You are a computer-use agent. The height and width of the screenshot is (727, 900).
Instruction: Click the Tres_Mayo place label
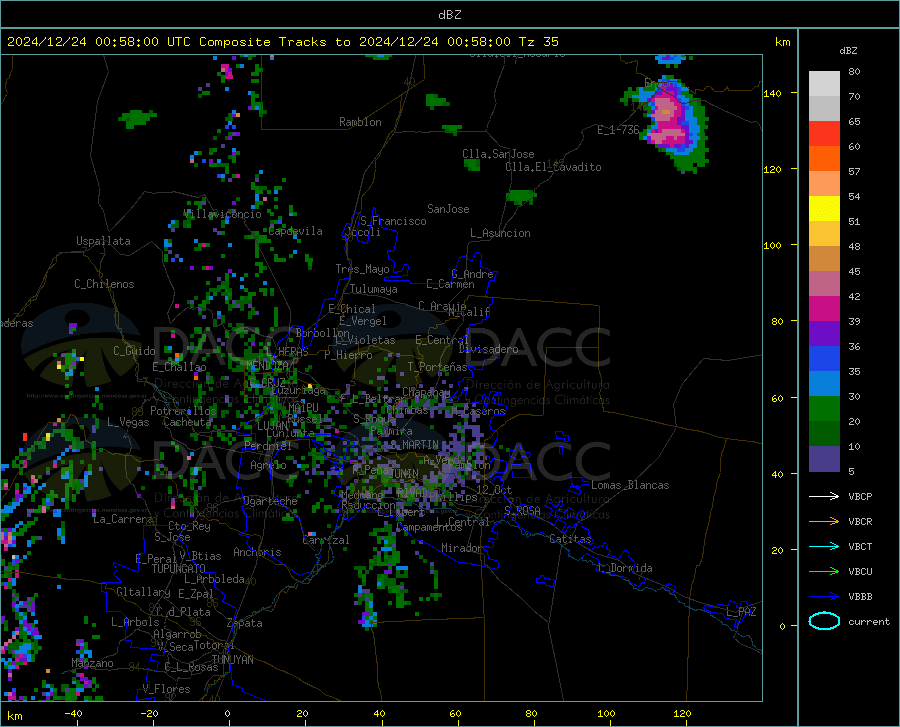point(362,269)
